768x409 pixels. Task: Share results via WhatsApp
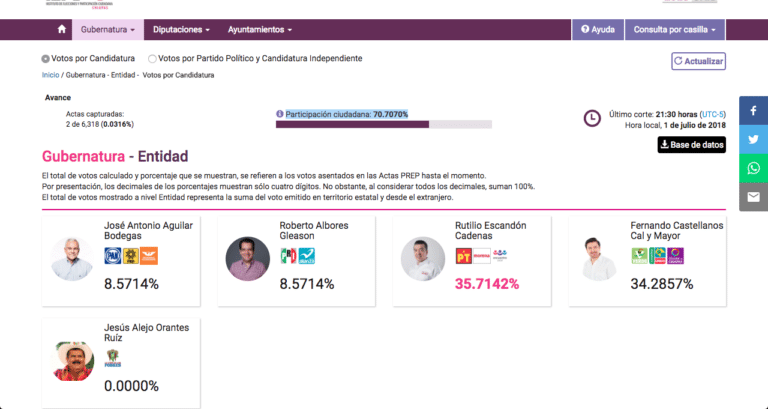pyautogui.click(x=753, y=168)
